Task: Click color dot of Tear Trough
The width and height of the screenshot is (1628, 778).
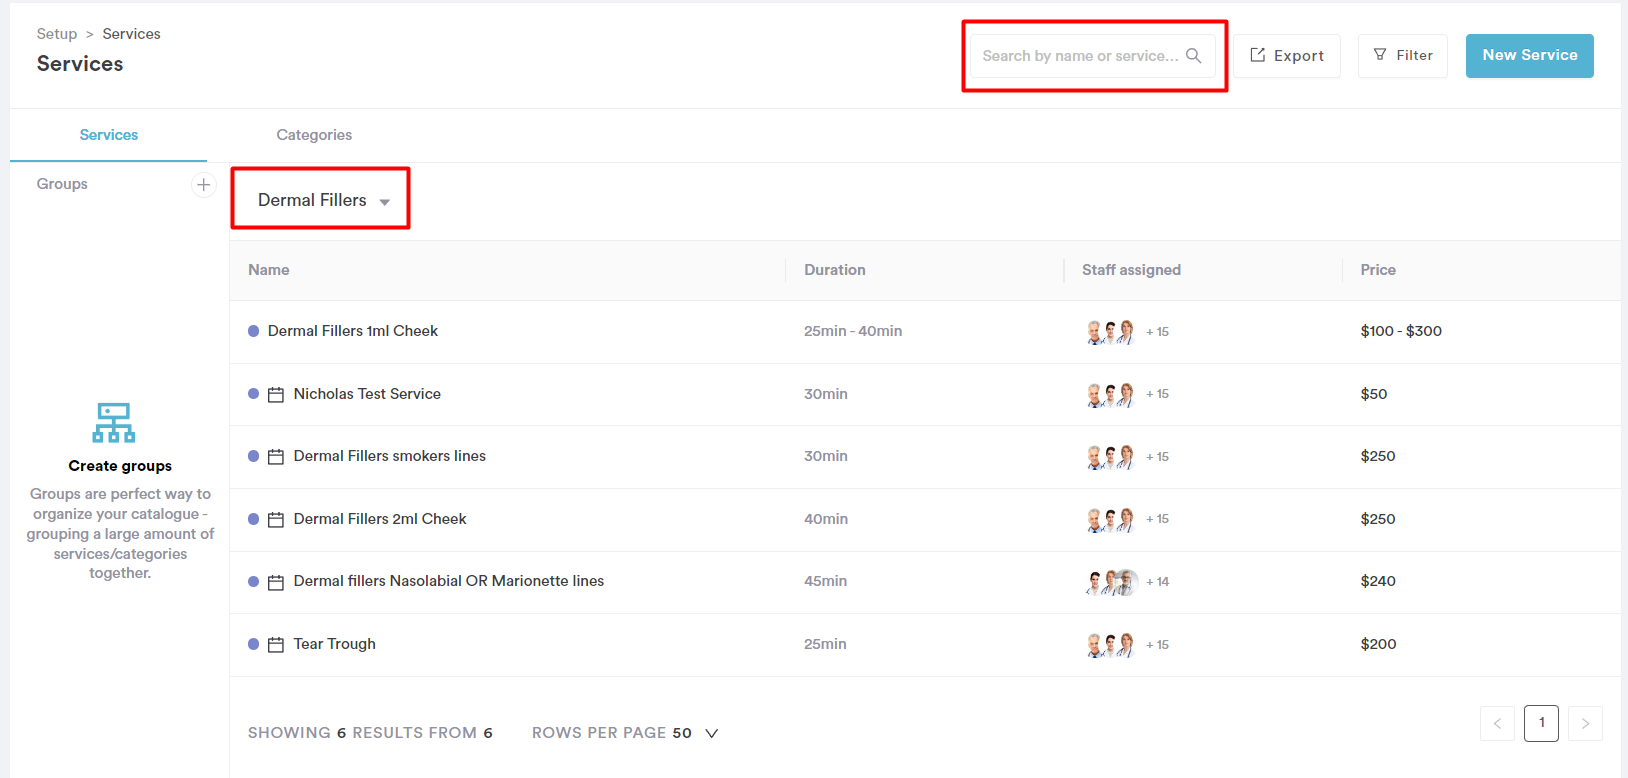Action: 254,644
